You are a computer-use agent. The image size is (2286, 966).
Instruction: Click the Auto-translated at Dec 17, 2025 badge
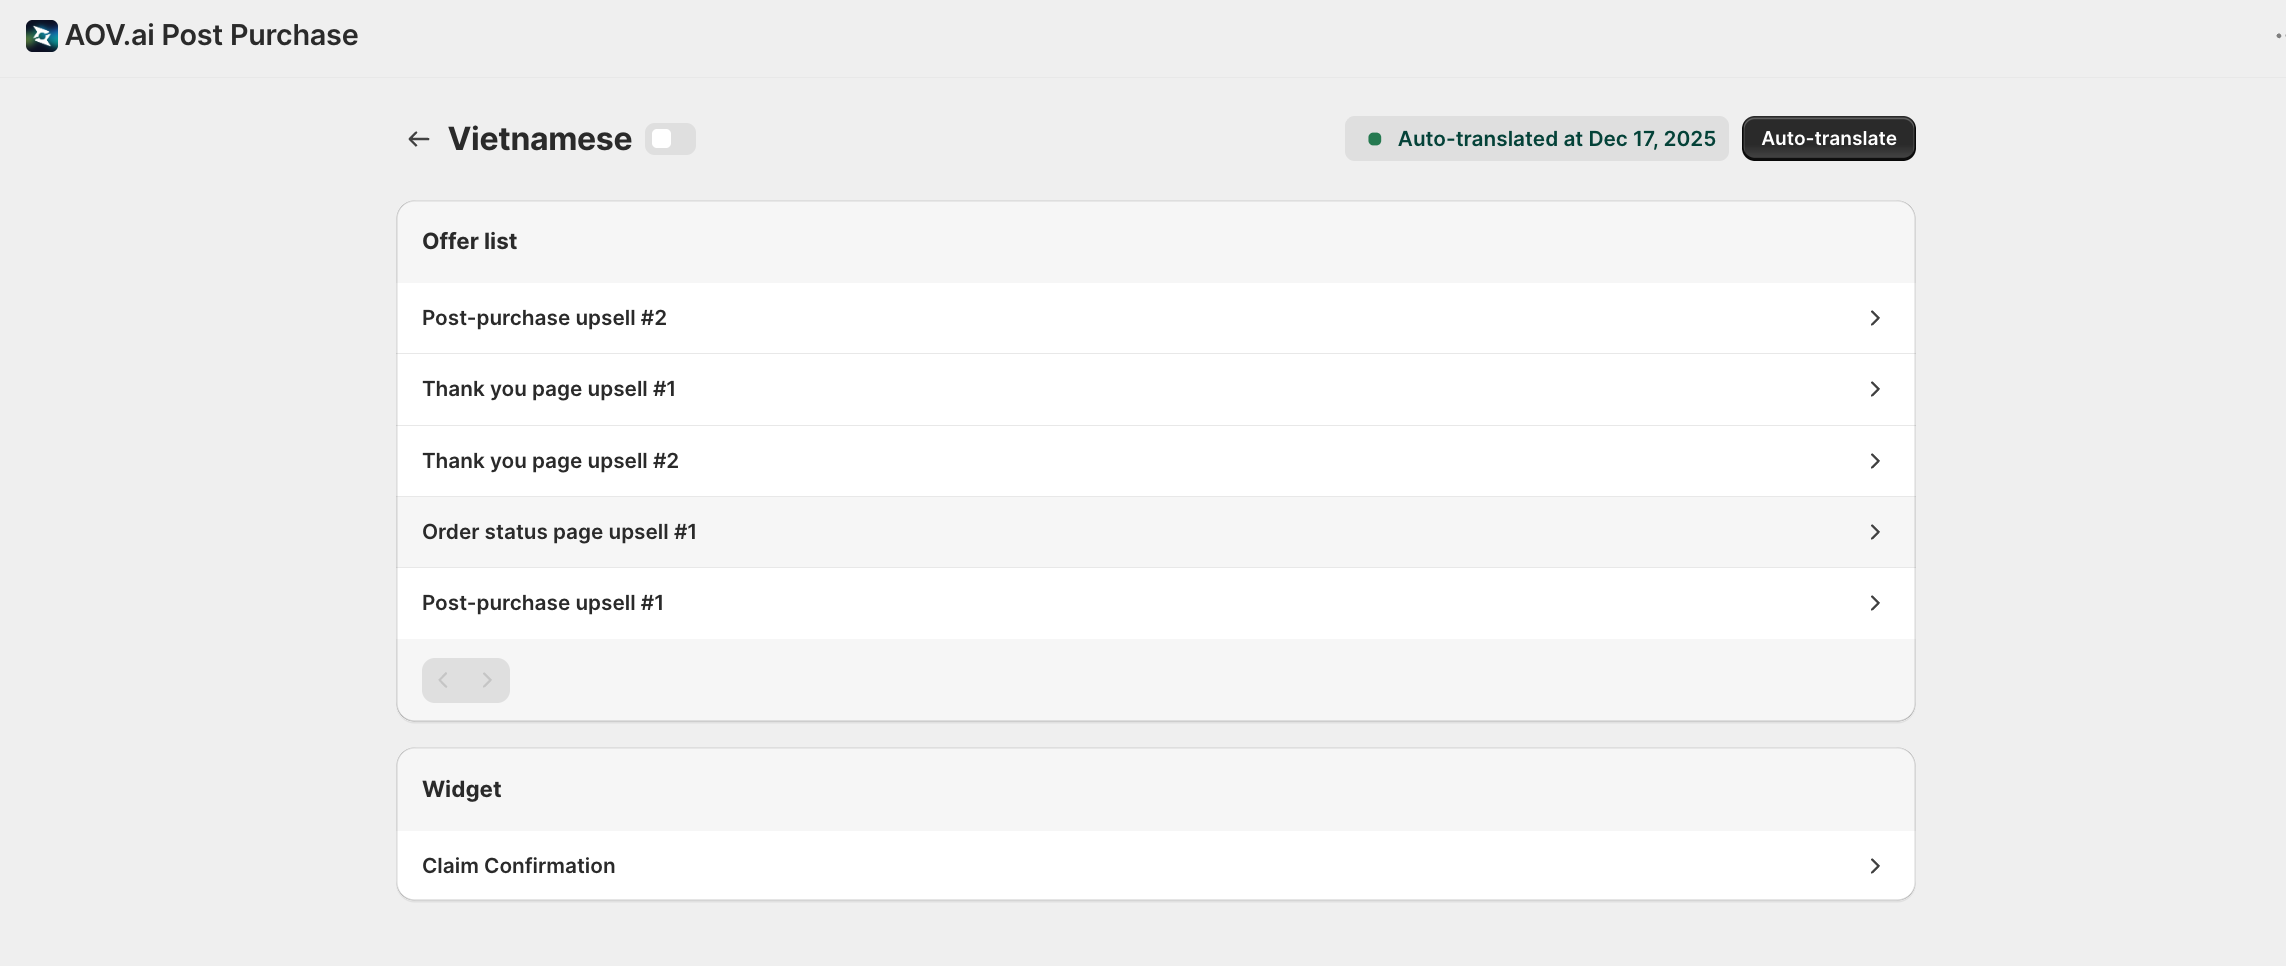click(x=1536, y=139)
